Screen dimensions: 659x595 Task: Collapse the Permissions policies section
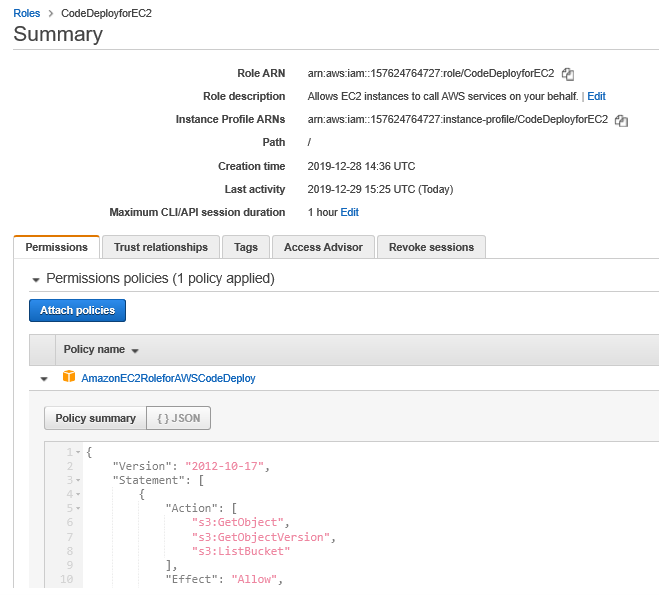(36, 279)
